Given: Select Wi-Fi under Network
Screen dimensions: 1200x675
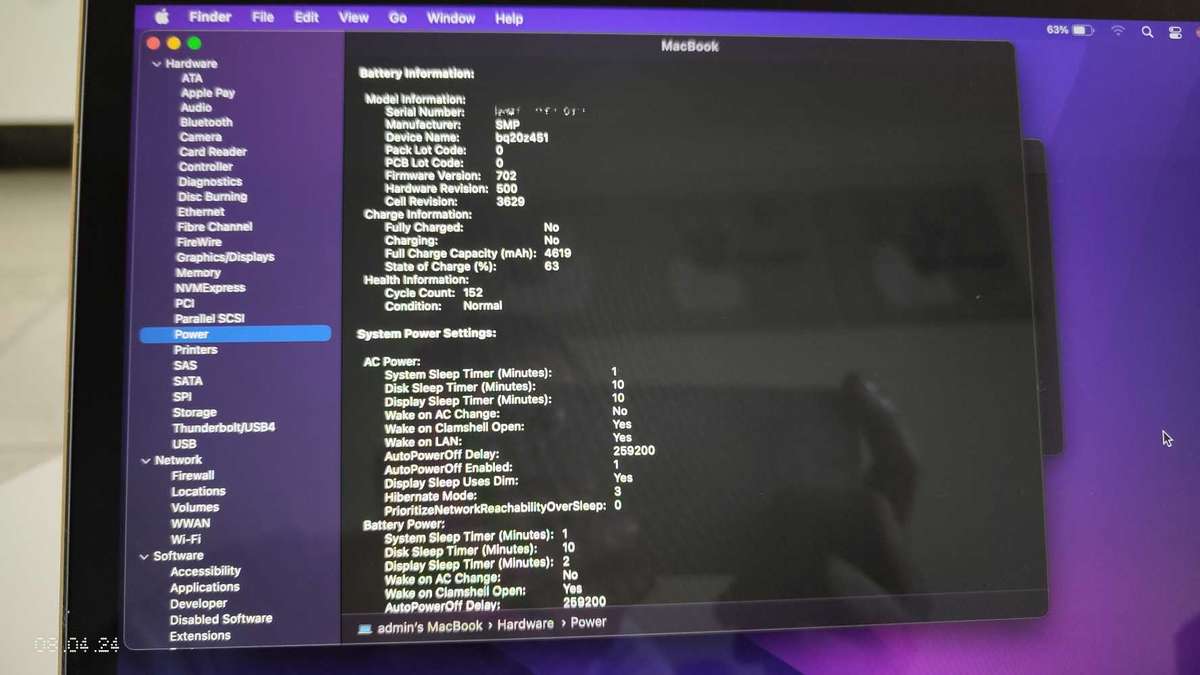Looking at the screenshot, I should click(x=185, y=539).
